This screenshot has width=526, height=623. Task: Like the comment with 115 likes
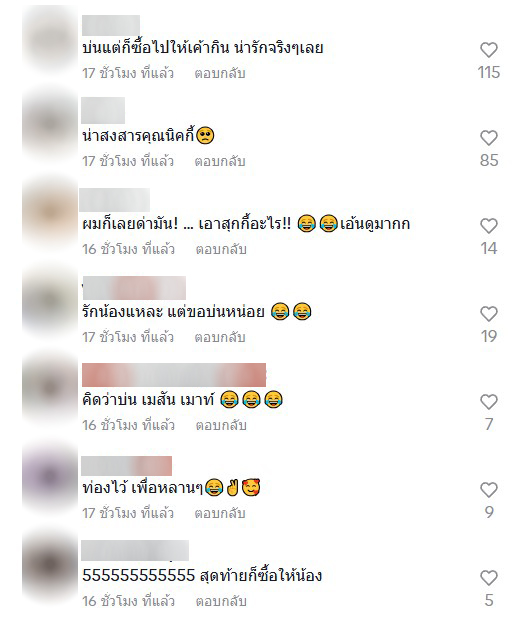pos(489,50)
